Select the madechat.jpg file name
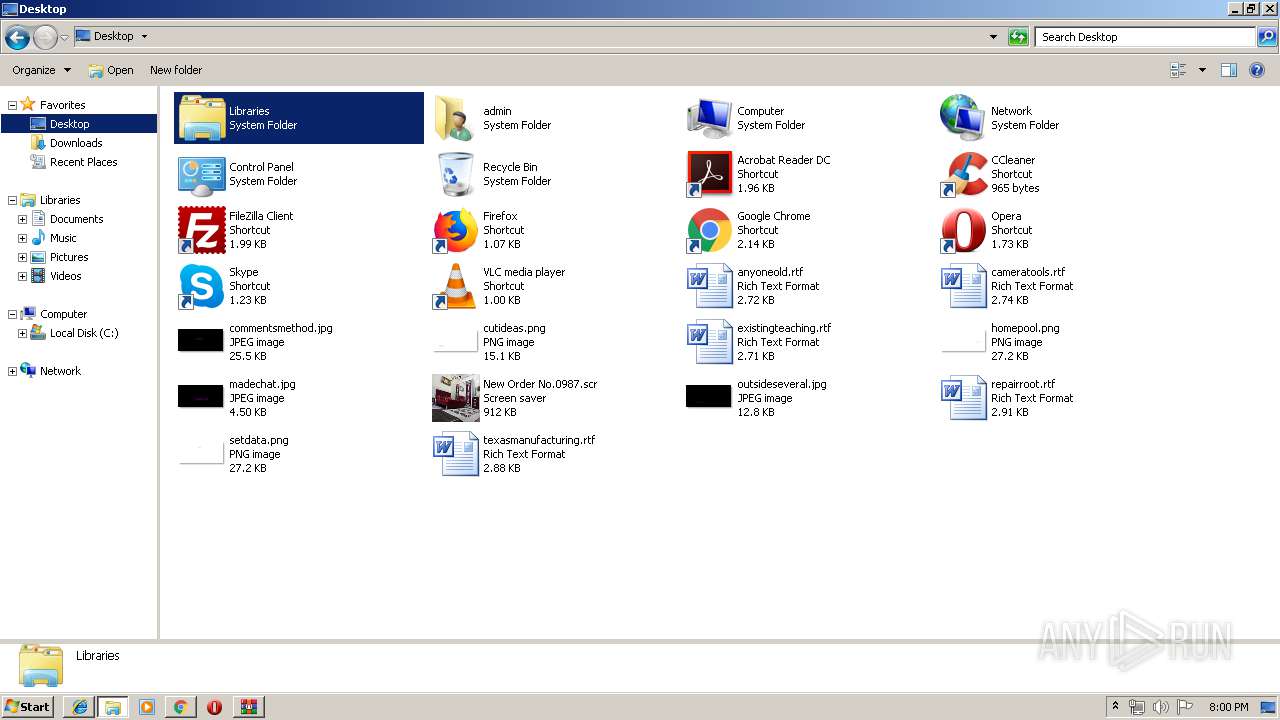 pyautogui.click(x=262, y=384)
